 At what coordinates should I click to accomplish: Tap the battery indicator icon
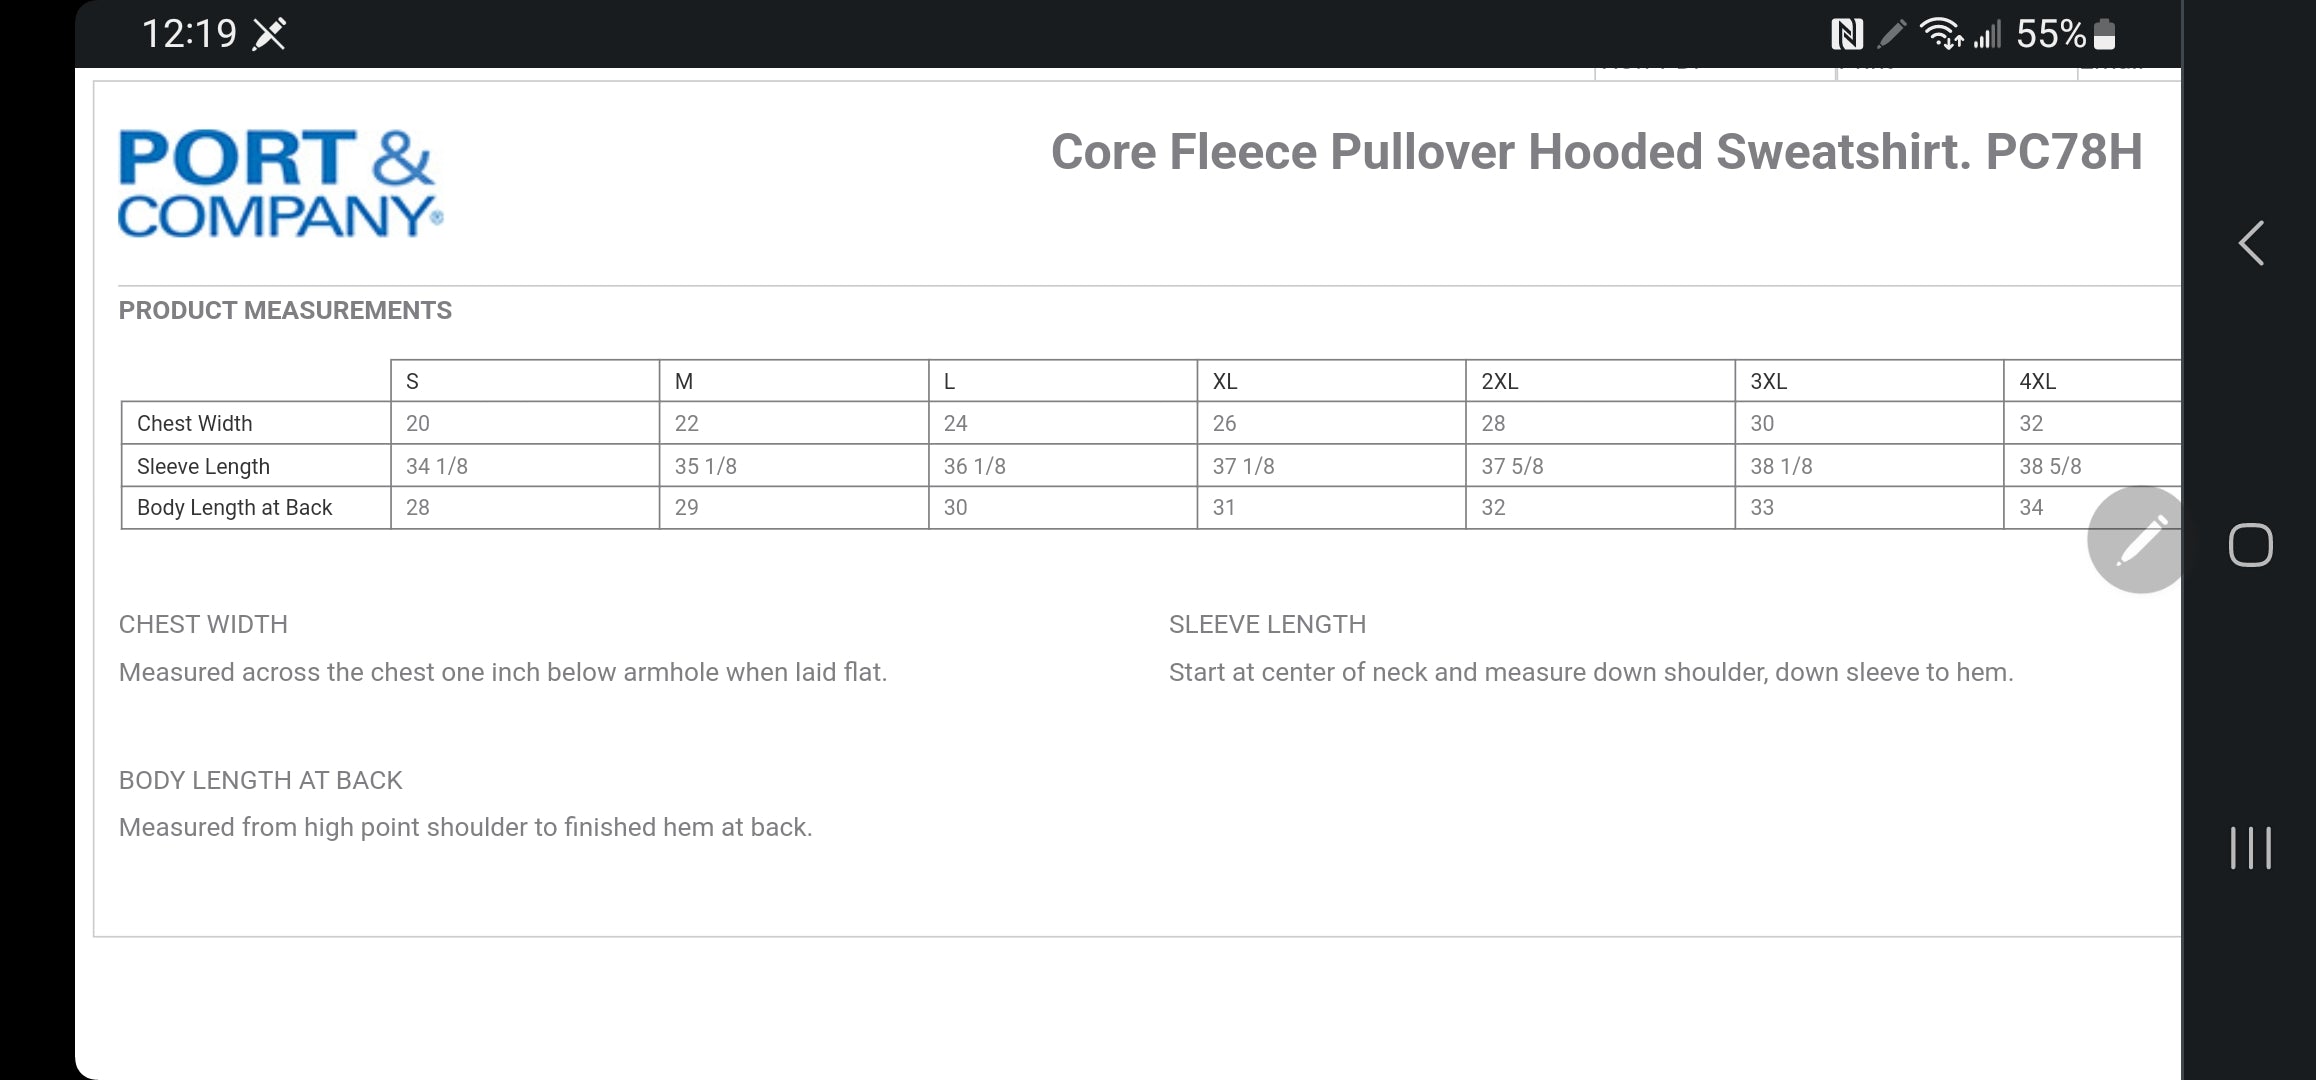pyautogui.click(x=2104, y=34)
